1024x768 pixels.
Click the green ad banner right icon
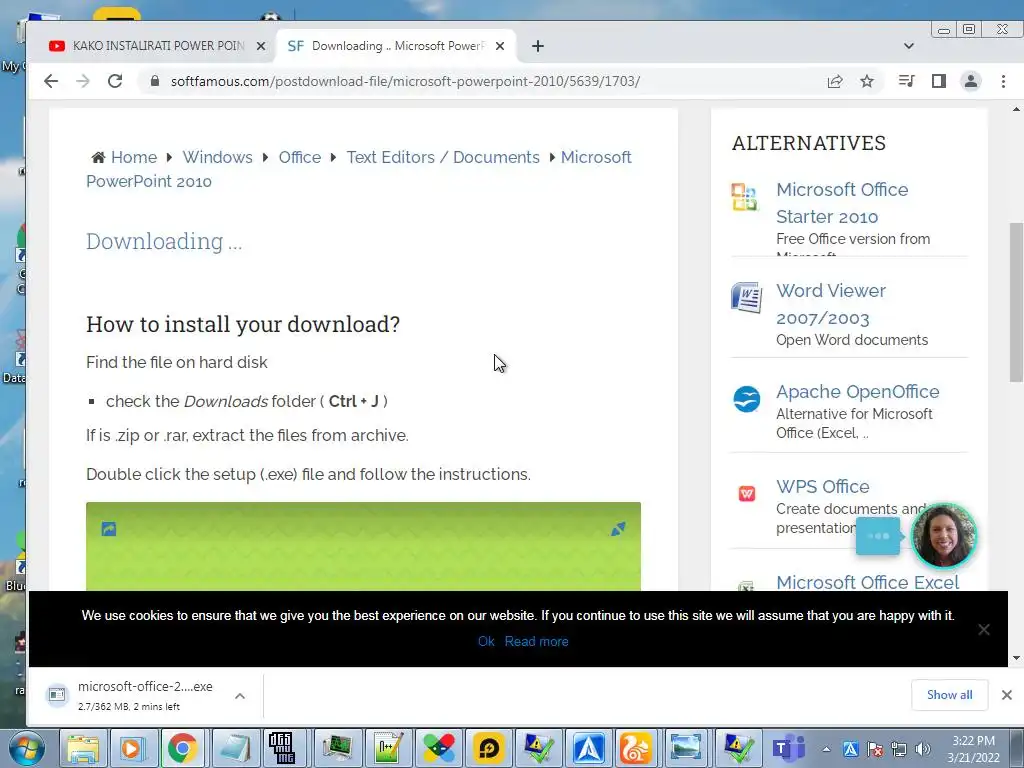pos(618,529)
